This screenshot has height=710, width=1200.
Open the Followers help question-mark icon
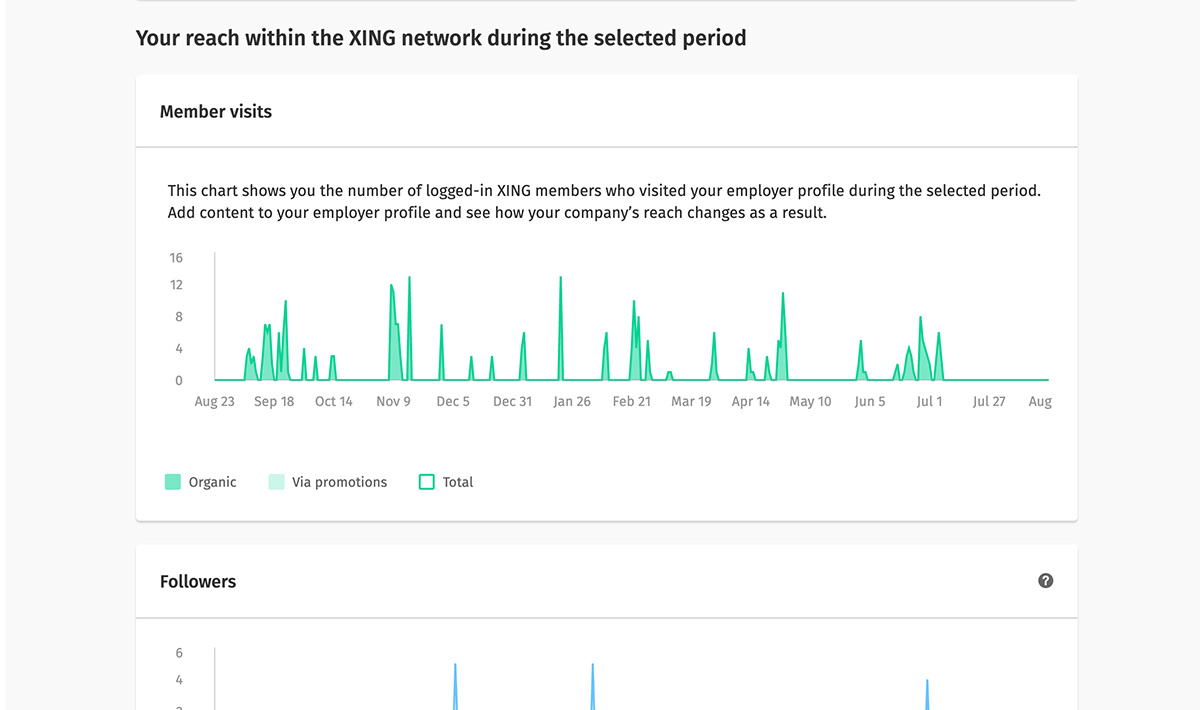click(1046, 581)
